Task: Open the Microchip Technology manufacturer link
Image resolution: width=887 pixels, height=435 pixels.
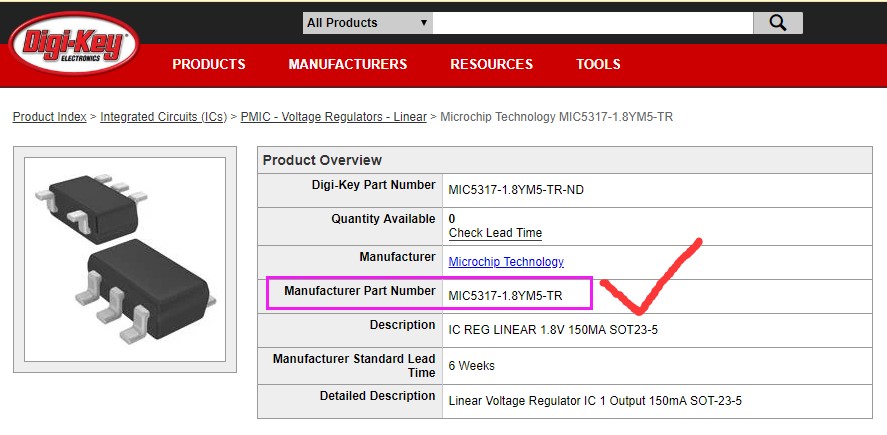Action: (506, 262)
